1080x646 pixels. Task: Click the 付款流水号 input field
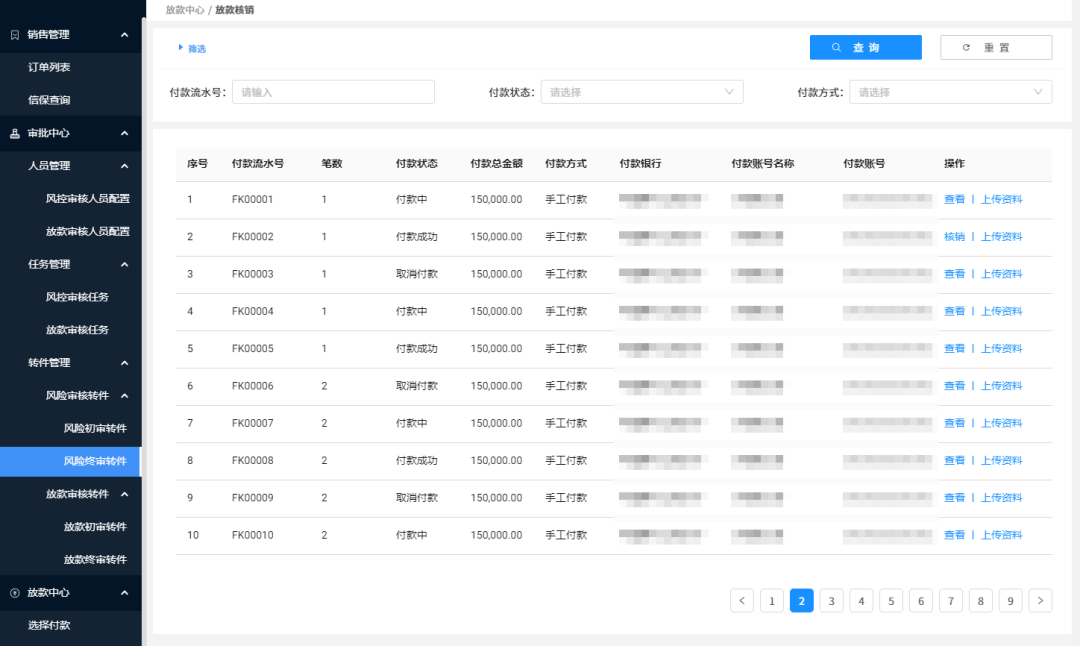pos(333,91)
